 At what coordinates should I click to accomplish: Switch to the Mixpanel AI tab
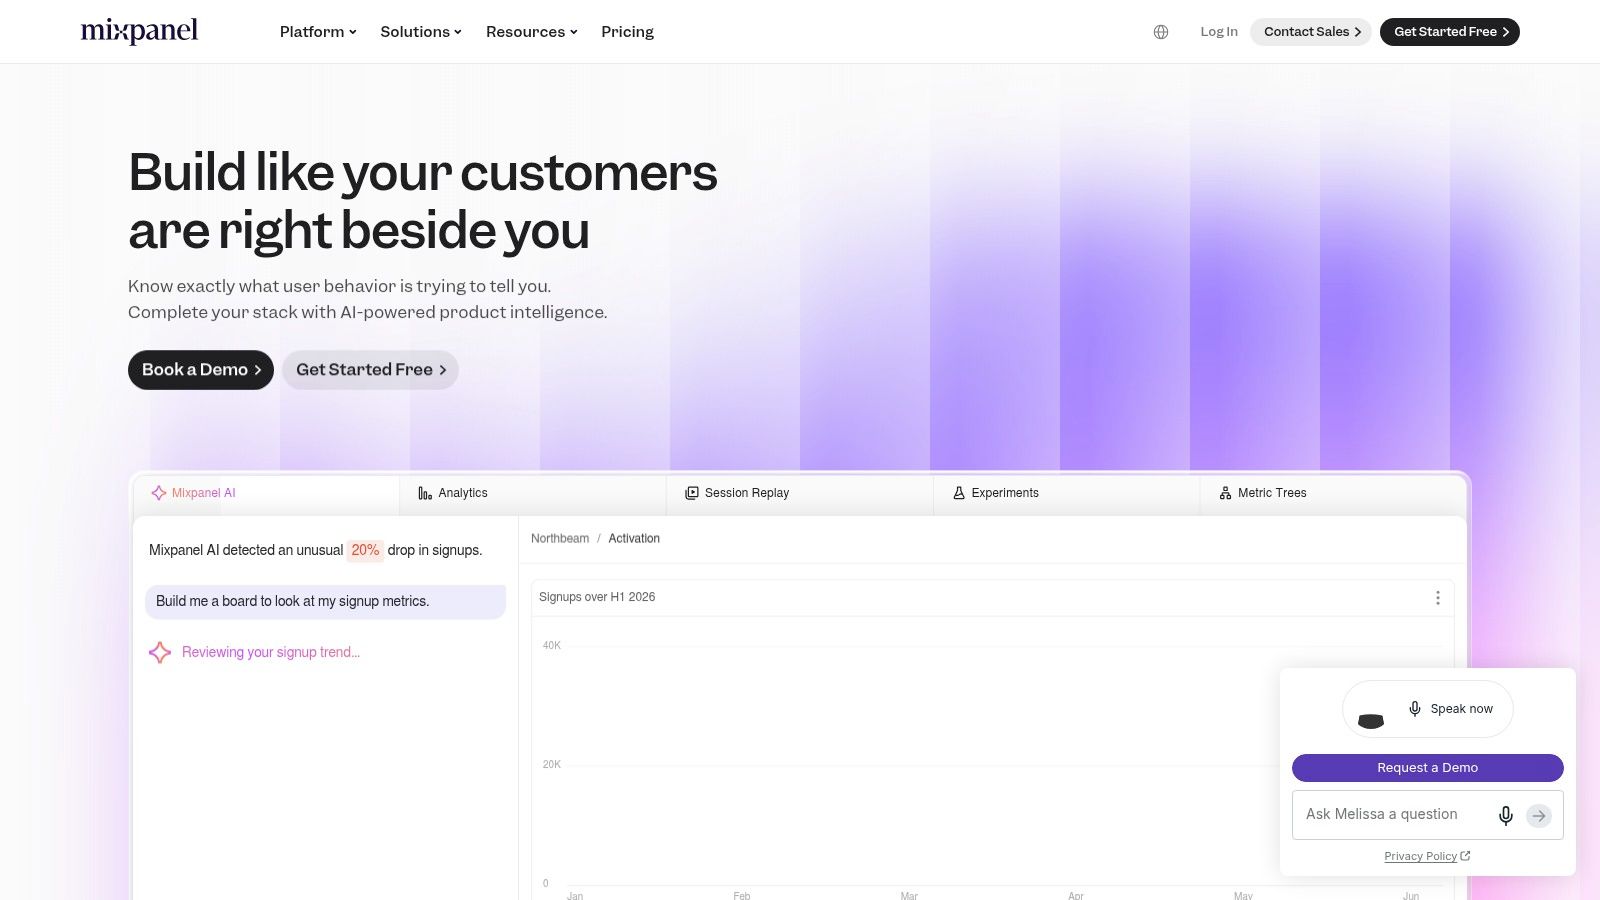pos(266,493)
